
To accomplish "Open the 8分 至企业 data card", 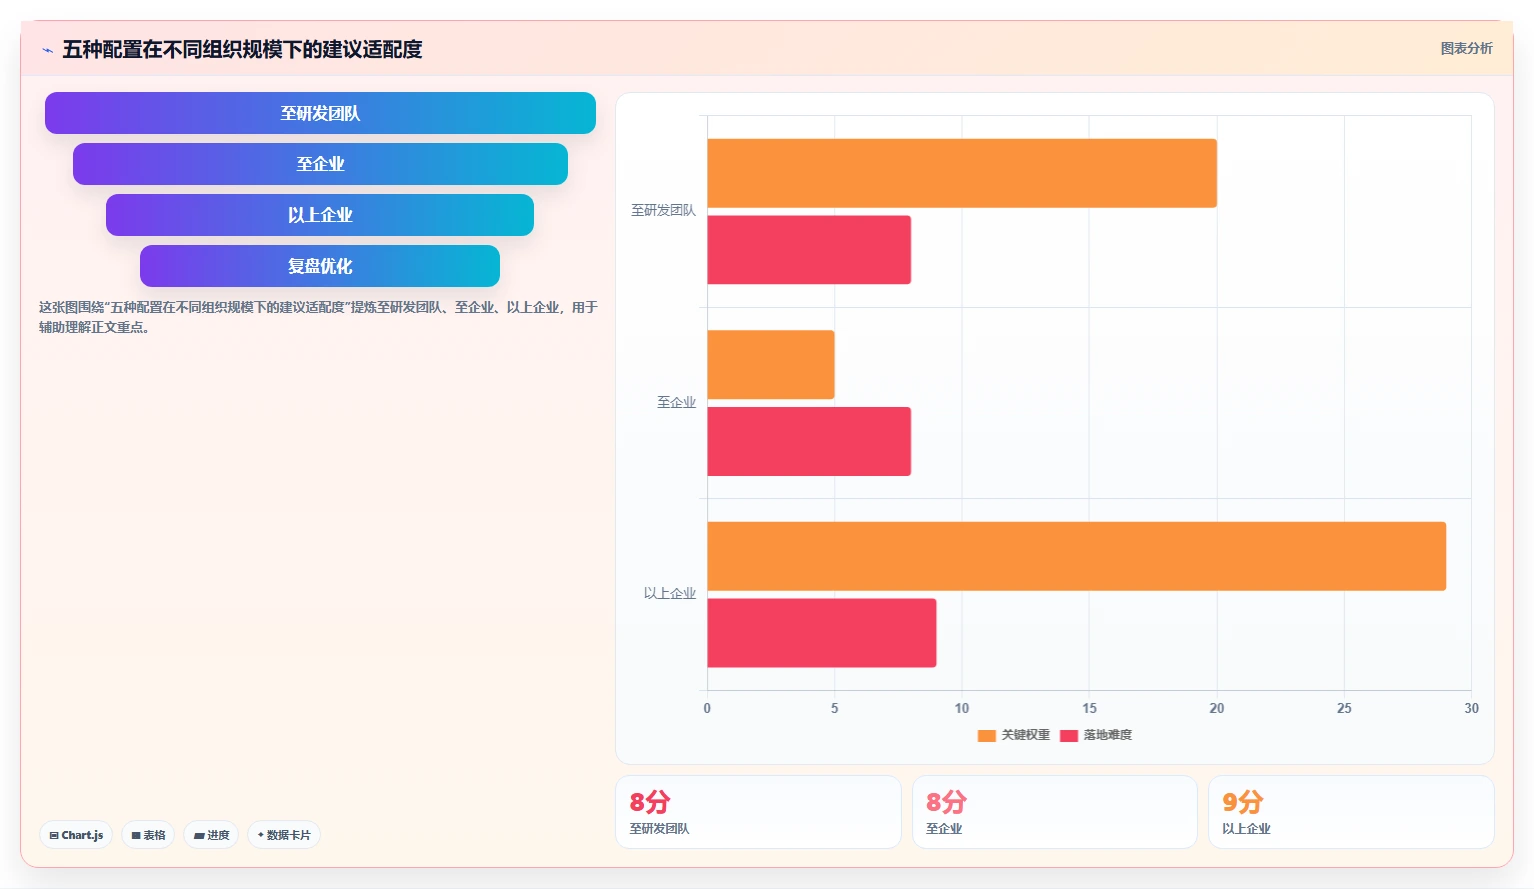I will pyautogui.click(x=1055, y=812).
